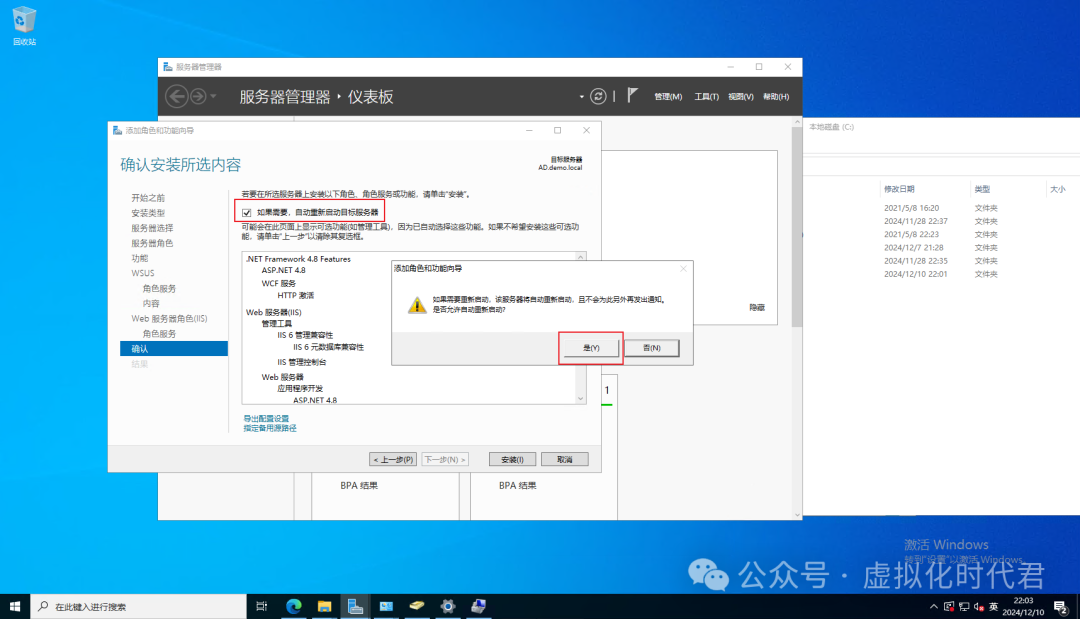Toggle automatic restart of destination server checkbox
Screen dimensions: 1080x619
[247, 212]
